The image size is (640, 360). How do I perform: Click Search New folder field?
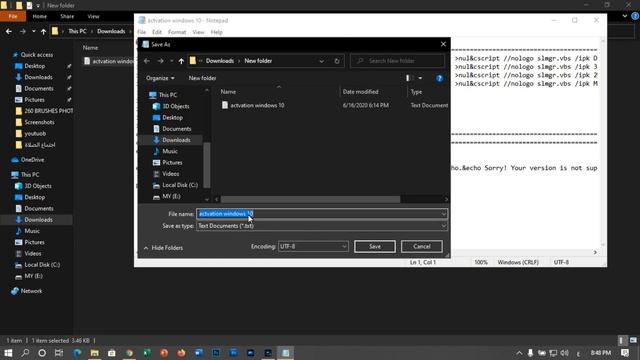[x=397, y=61]
